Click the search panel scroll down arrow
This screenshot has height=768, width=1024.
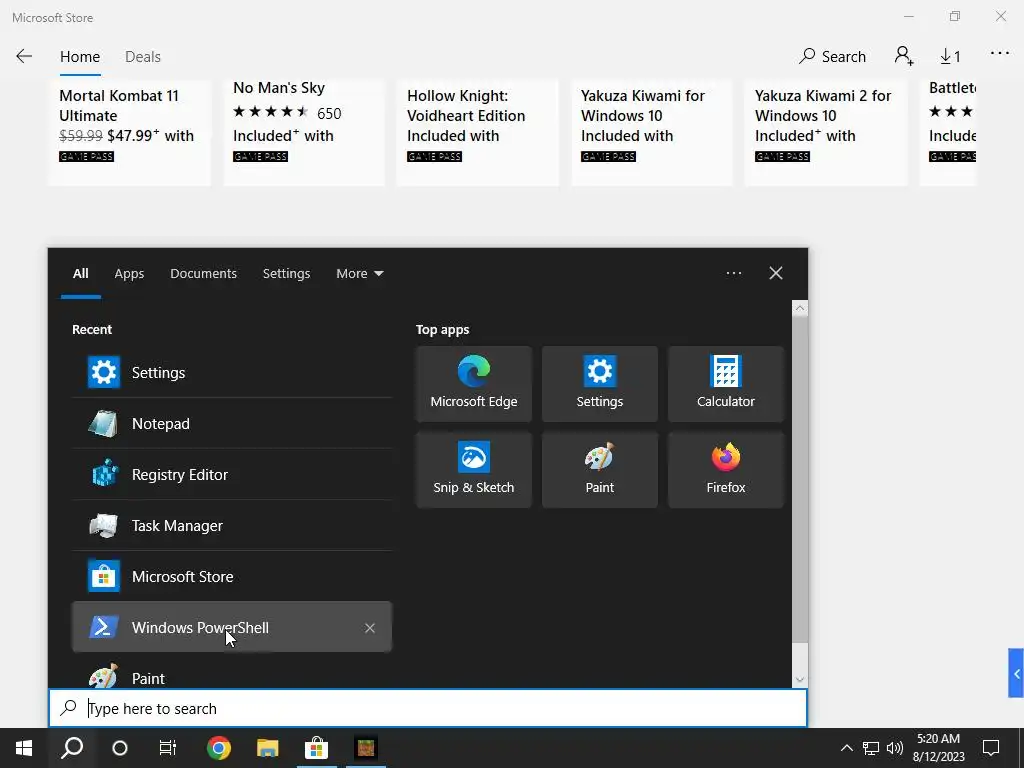pyautogui.click(x=799, y=680)
